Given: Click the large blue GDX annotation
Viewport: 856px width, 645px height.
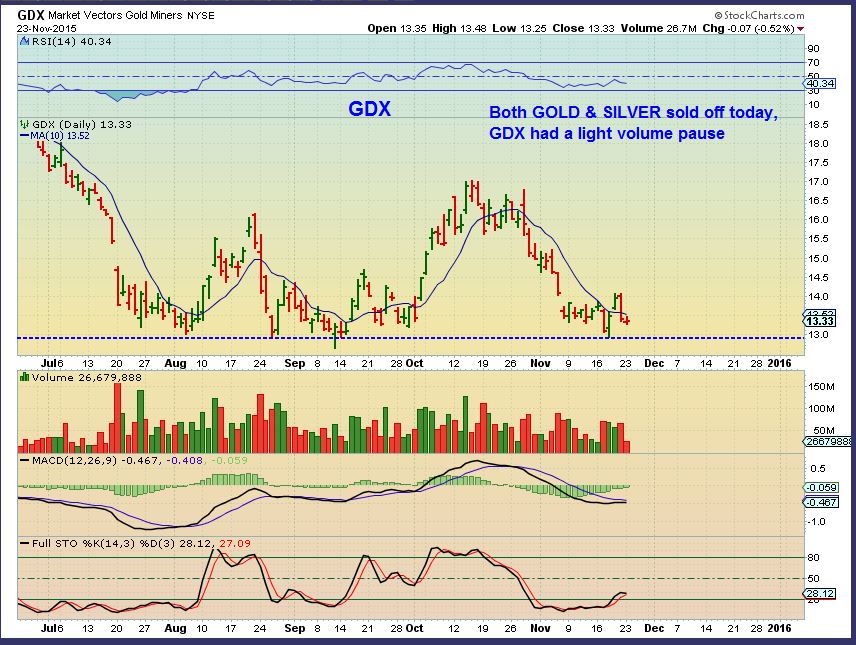Looking at the screenshot, I should (370, 109).
